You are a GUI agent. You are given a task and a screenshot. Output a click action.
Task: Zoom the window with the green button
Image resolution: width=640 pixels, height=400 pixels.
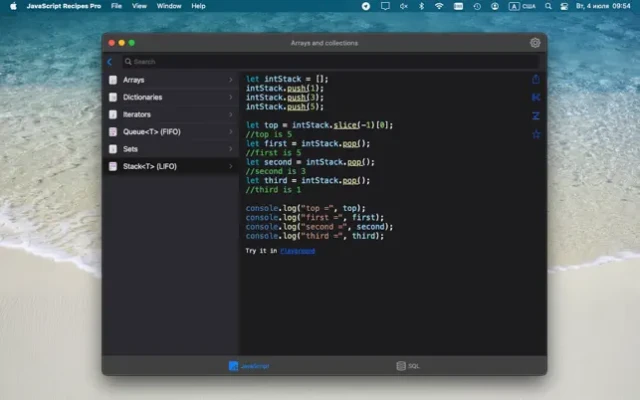131,43
